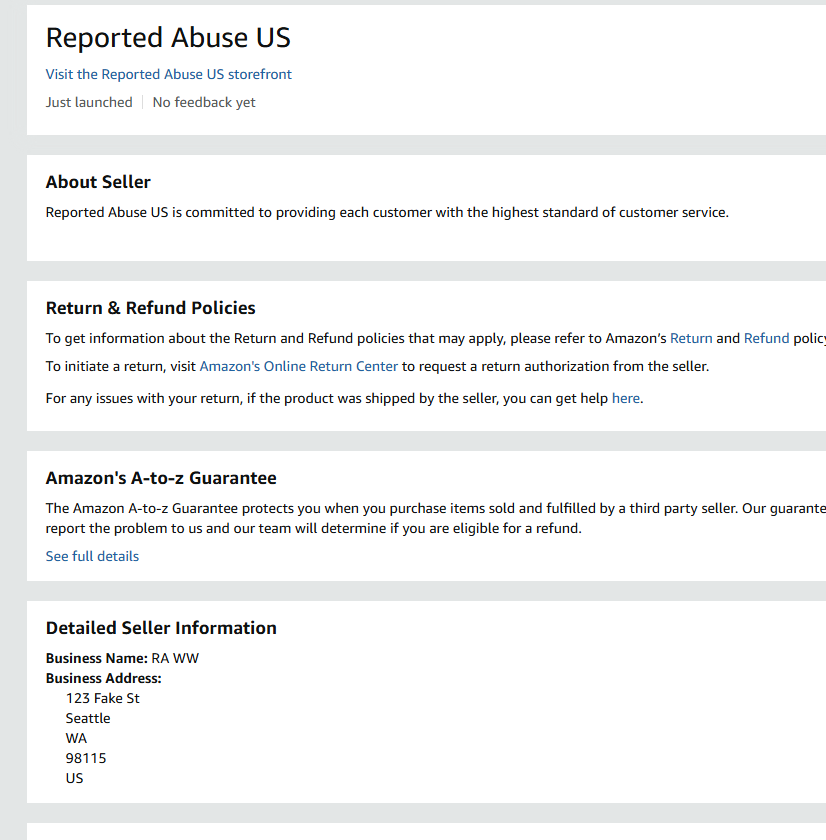Click the city name Seattle
Screen dimensions: 826x840
tap(88, 718)
